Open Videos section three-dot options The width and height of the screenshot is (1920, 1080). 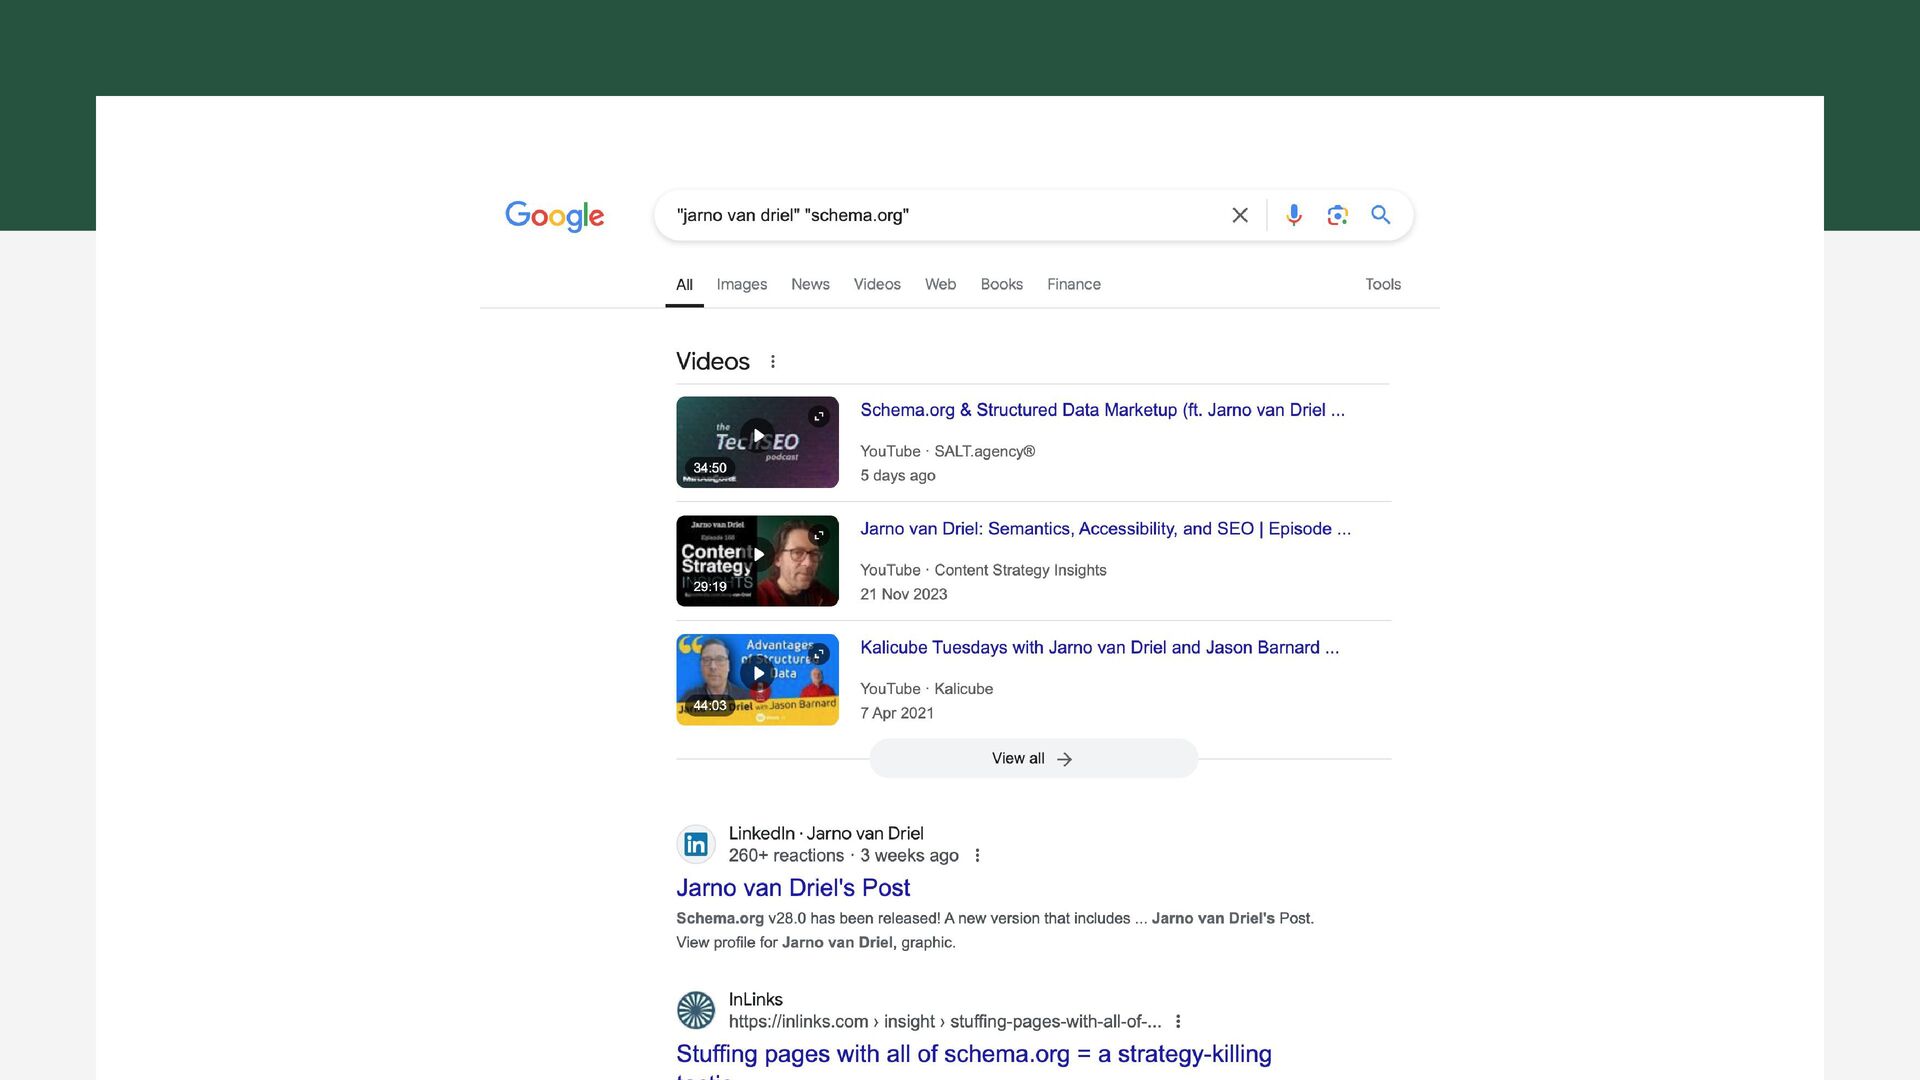point(772,362)
